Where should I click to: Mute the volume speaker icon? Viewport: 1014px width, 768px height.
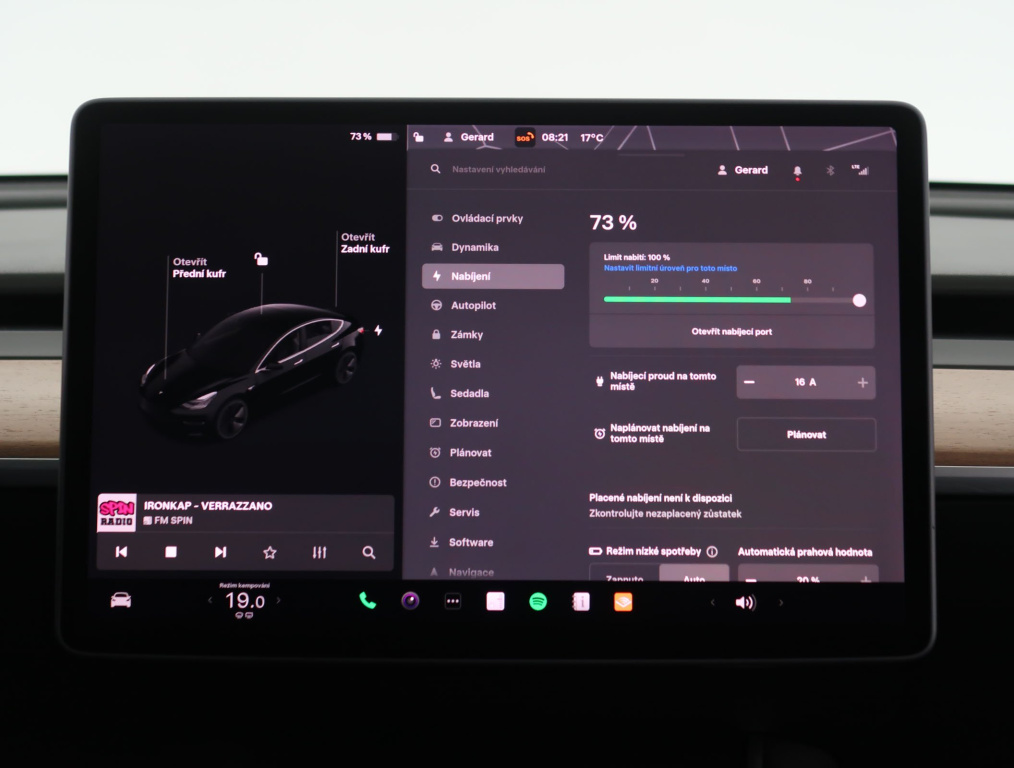pos(745,603)
